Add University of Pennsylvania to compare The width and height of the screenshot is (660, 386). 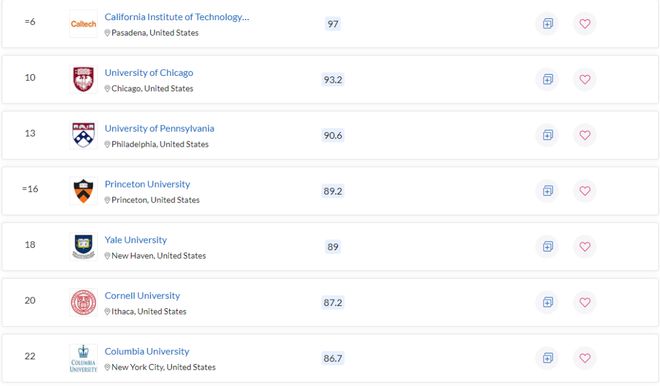pos(547,135)
